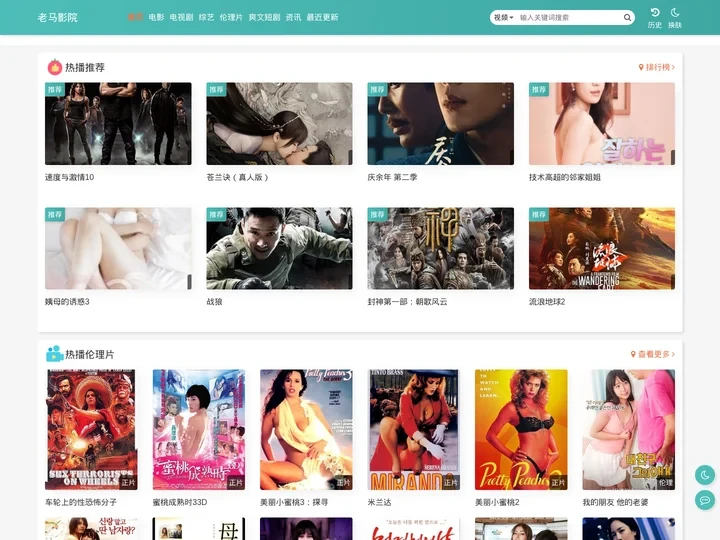
Task: Open the 庆余年 第二季 thumbnail
Action: [440, 124]
